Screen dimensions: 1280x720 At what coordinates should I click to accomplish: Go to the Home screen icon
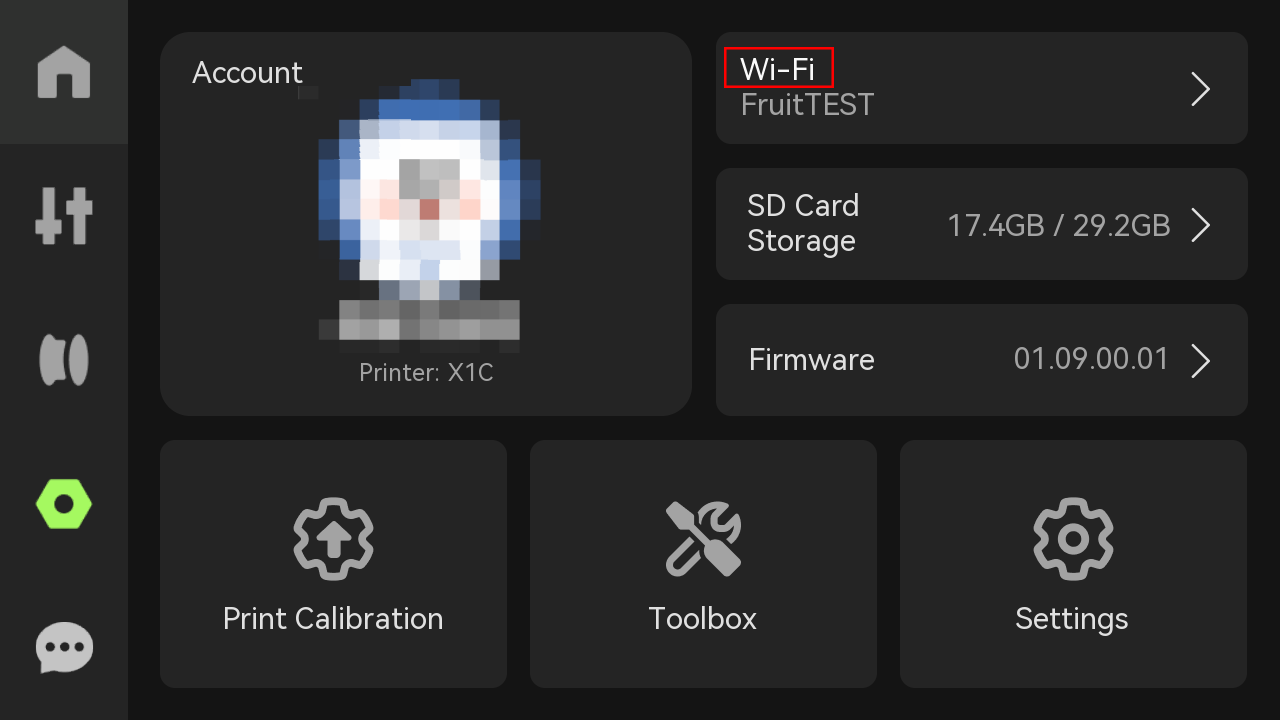[x=64, y=72]
